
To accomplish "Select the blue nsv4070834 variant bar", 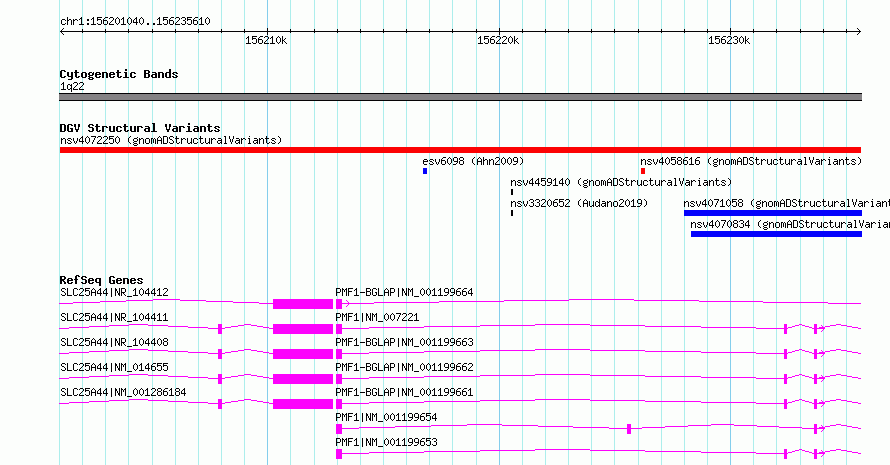I will [776, 234].
